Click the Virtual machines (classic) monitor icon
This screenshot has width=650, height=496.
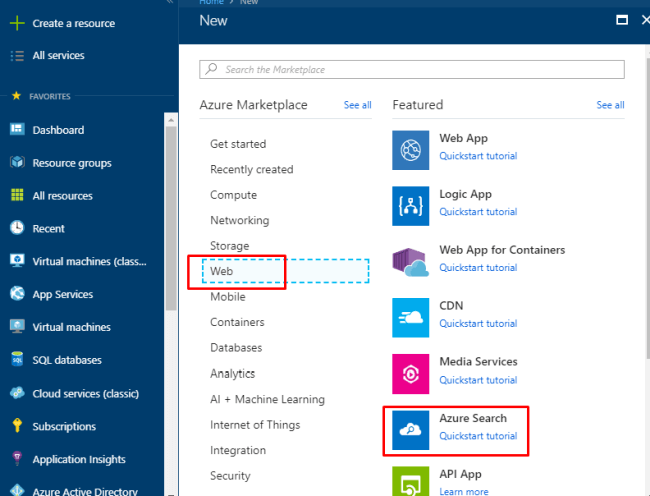pyautogui.click(x=17, y=261)
